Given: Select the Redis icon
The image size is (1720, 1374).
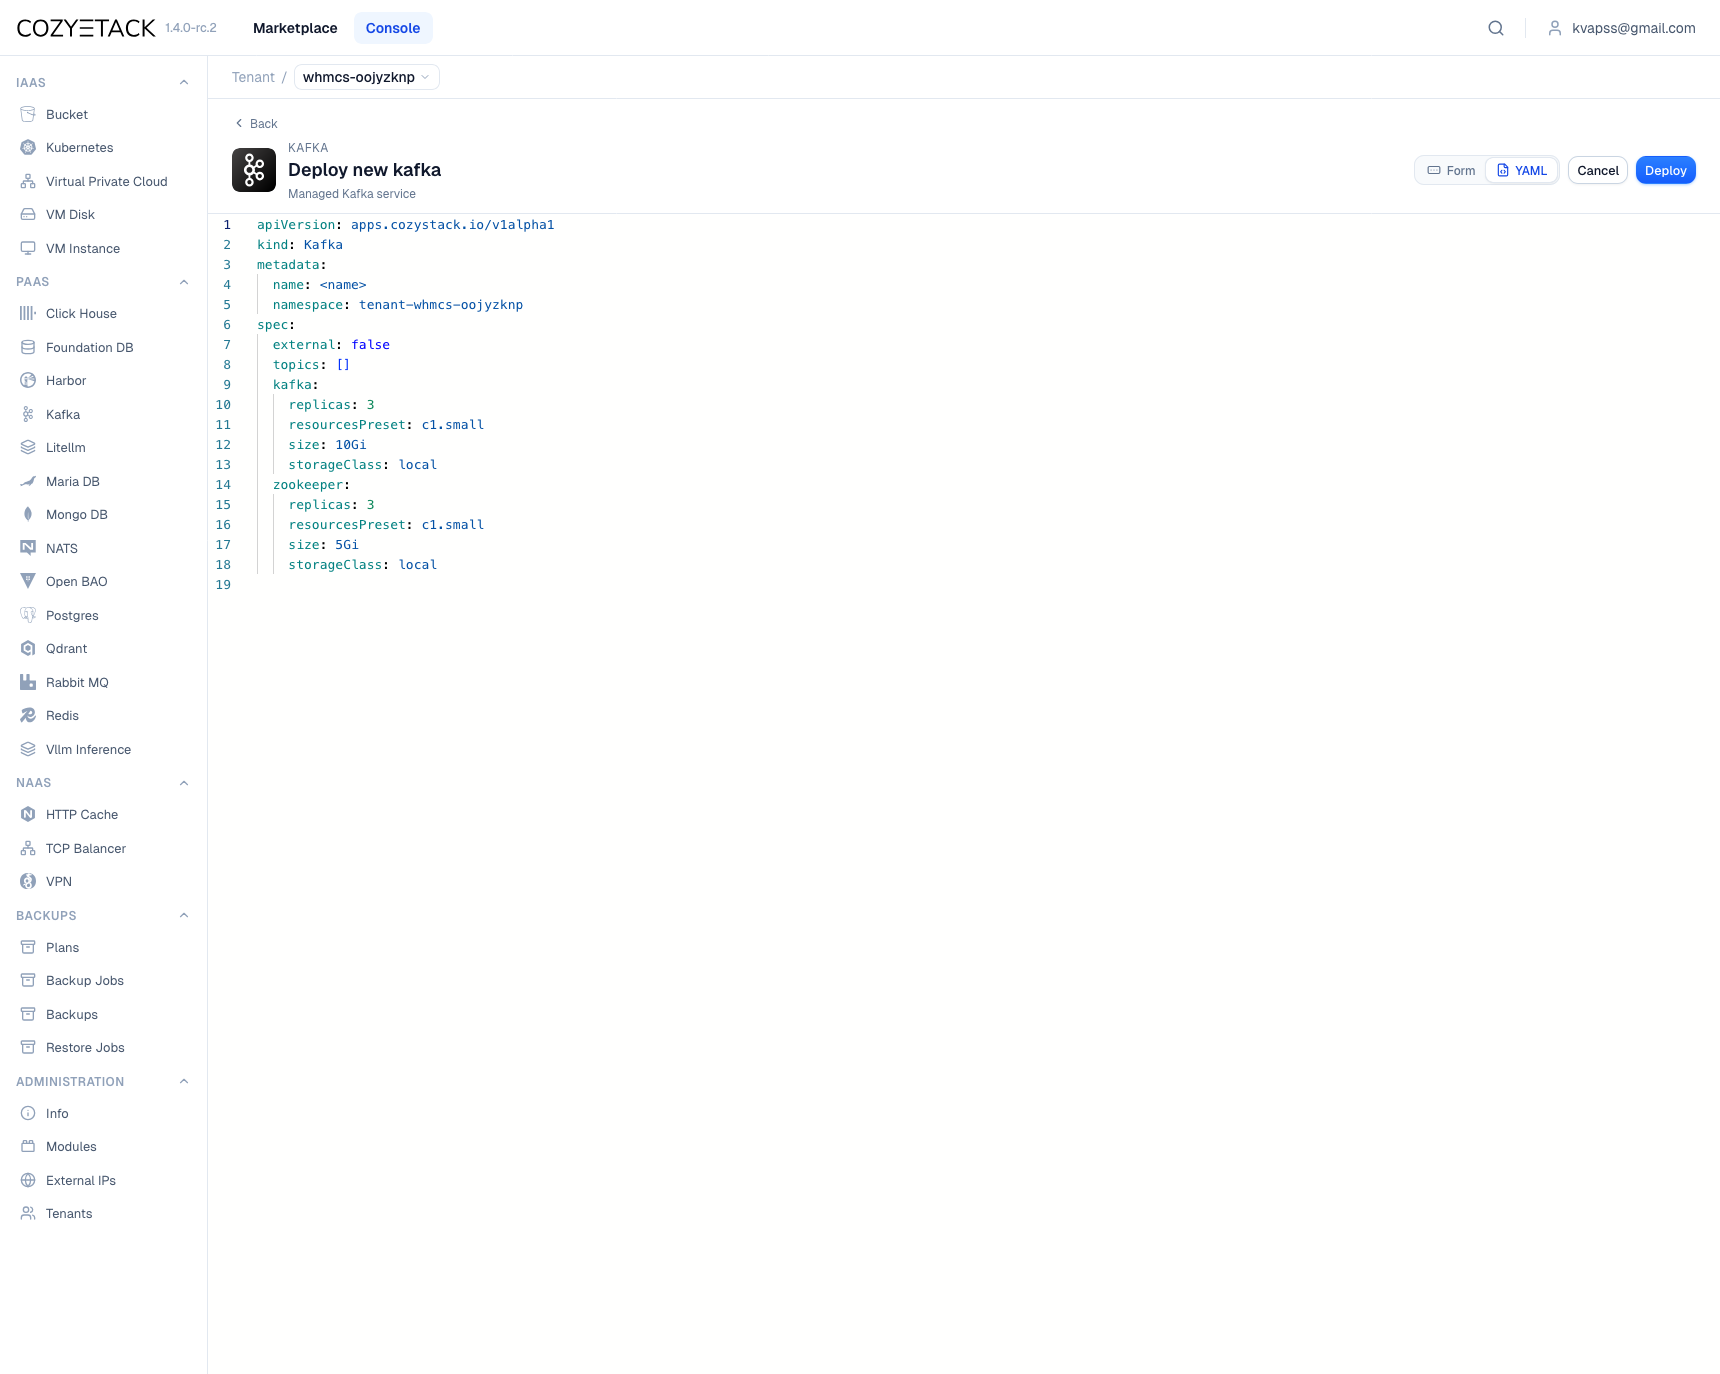Looking at the screenshot, I should click(x=28, y=715).
